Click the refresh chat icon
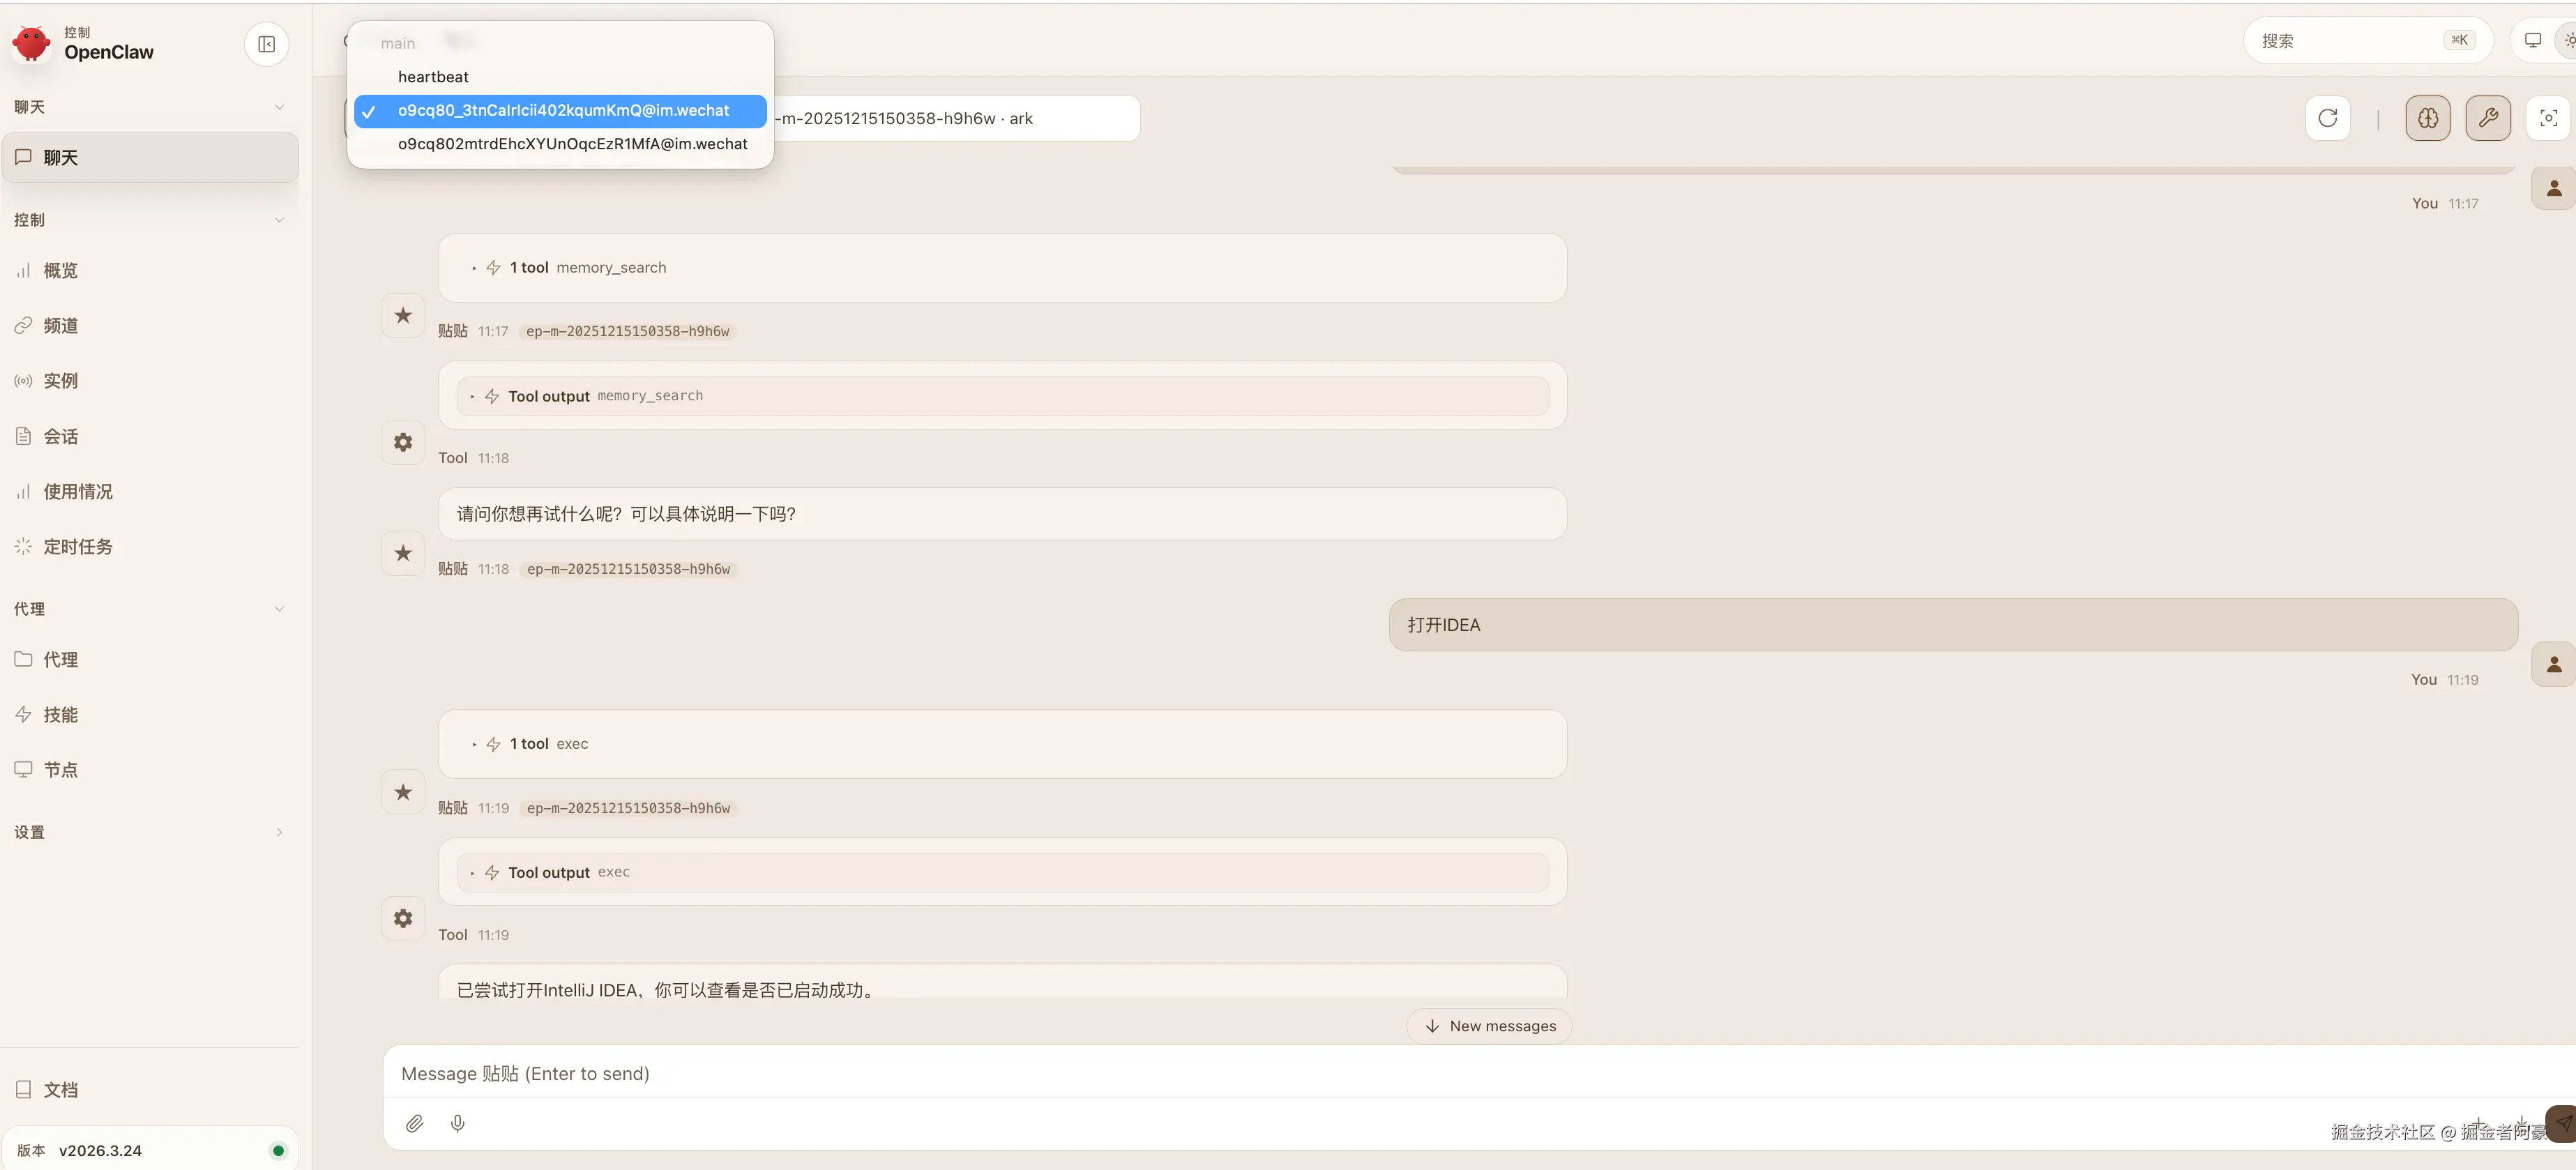 point(2327,118)
